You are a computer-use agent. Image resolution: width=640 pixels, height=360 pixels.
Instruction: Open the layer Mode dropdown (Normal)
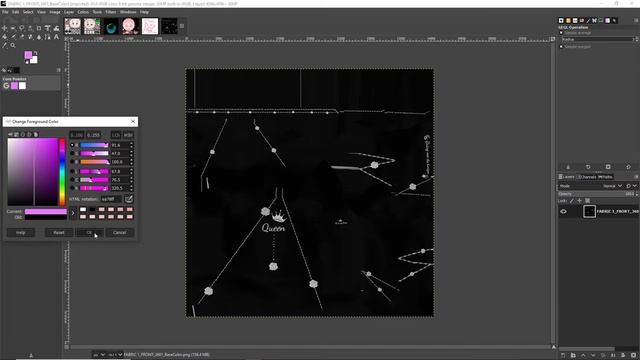tap(612, 186)
